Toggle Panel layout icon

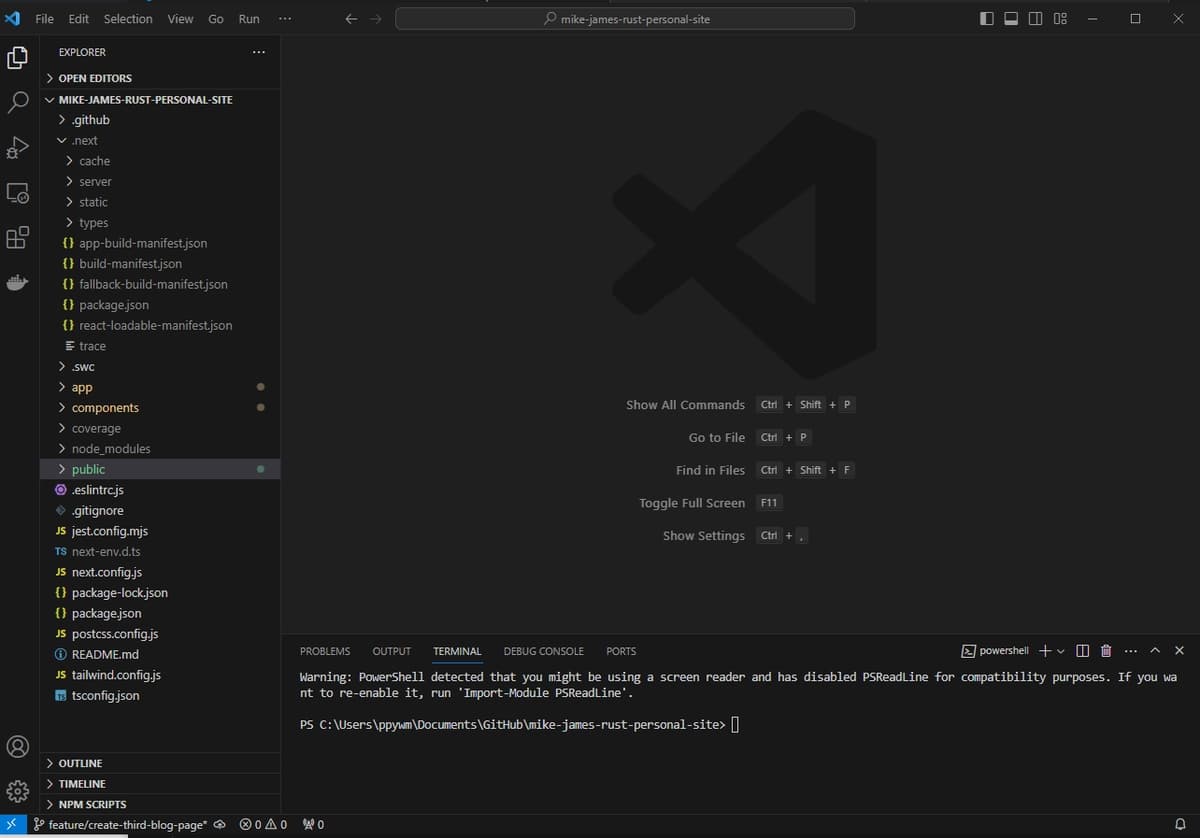1011,19
